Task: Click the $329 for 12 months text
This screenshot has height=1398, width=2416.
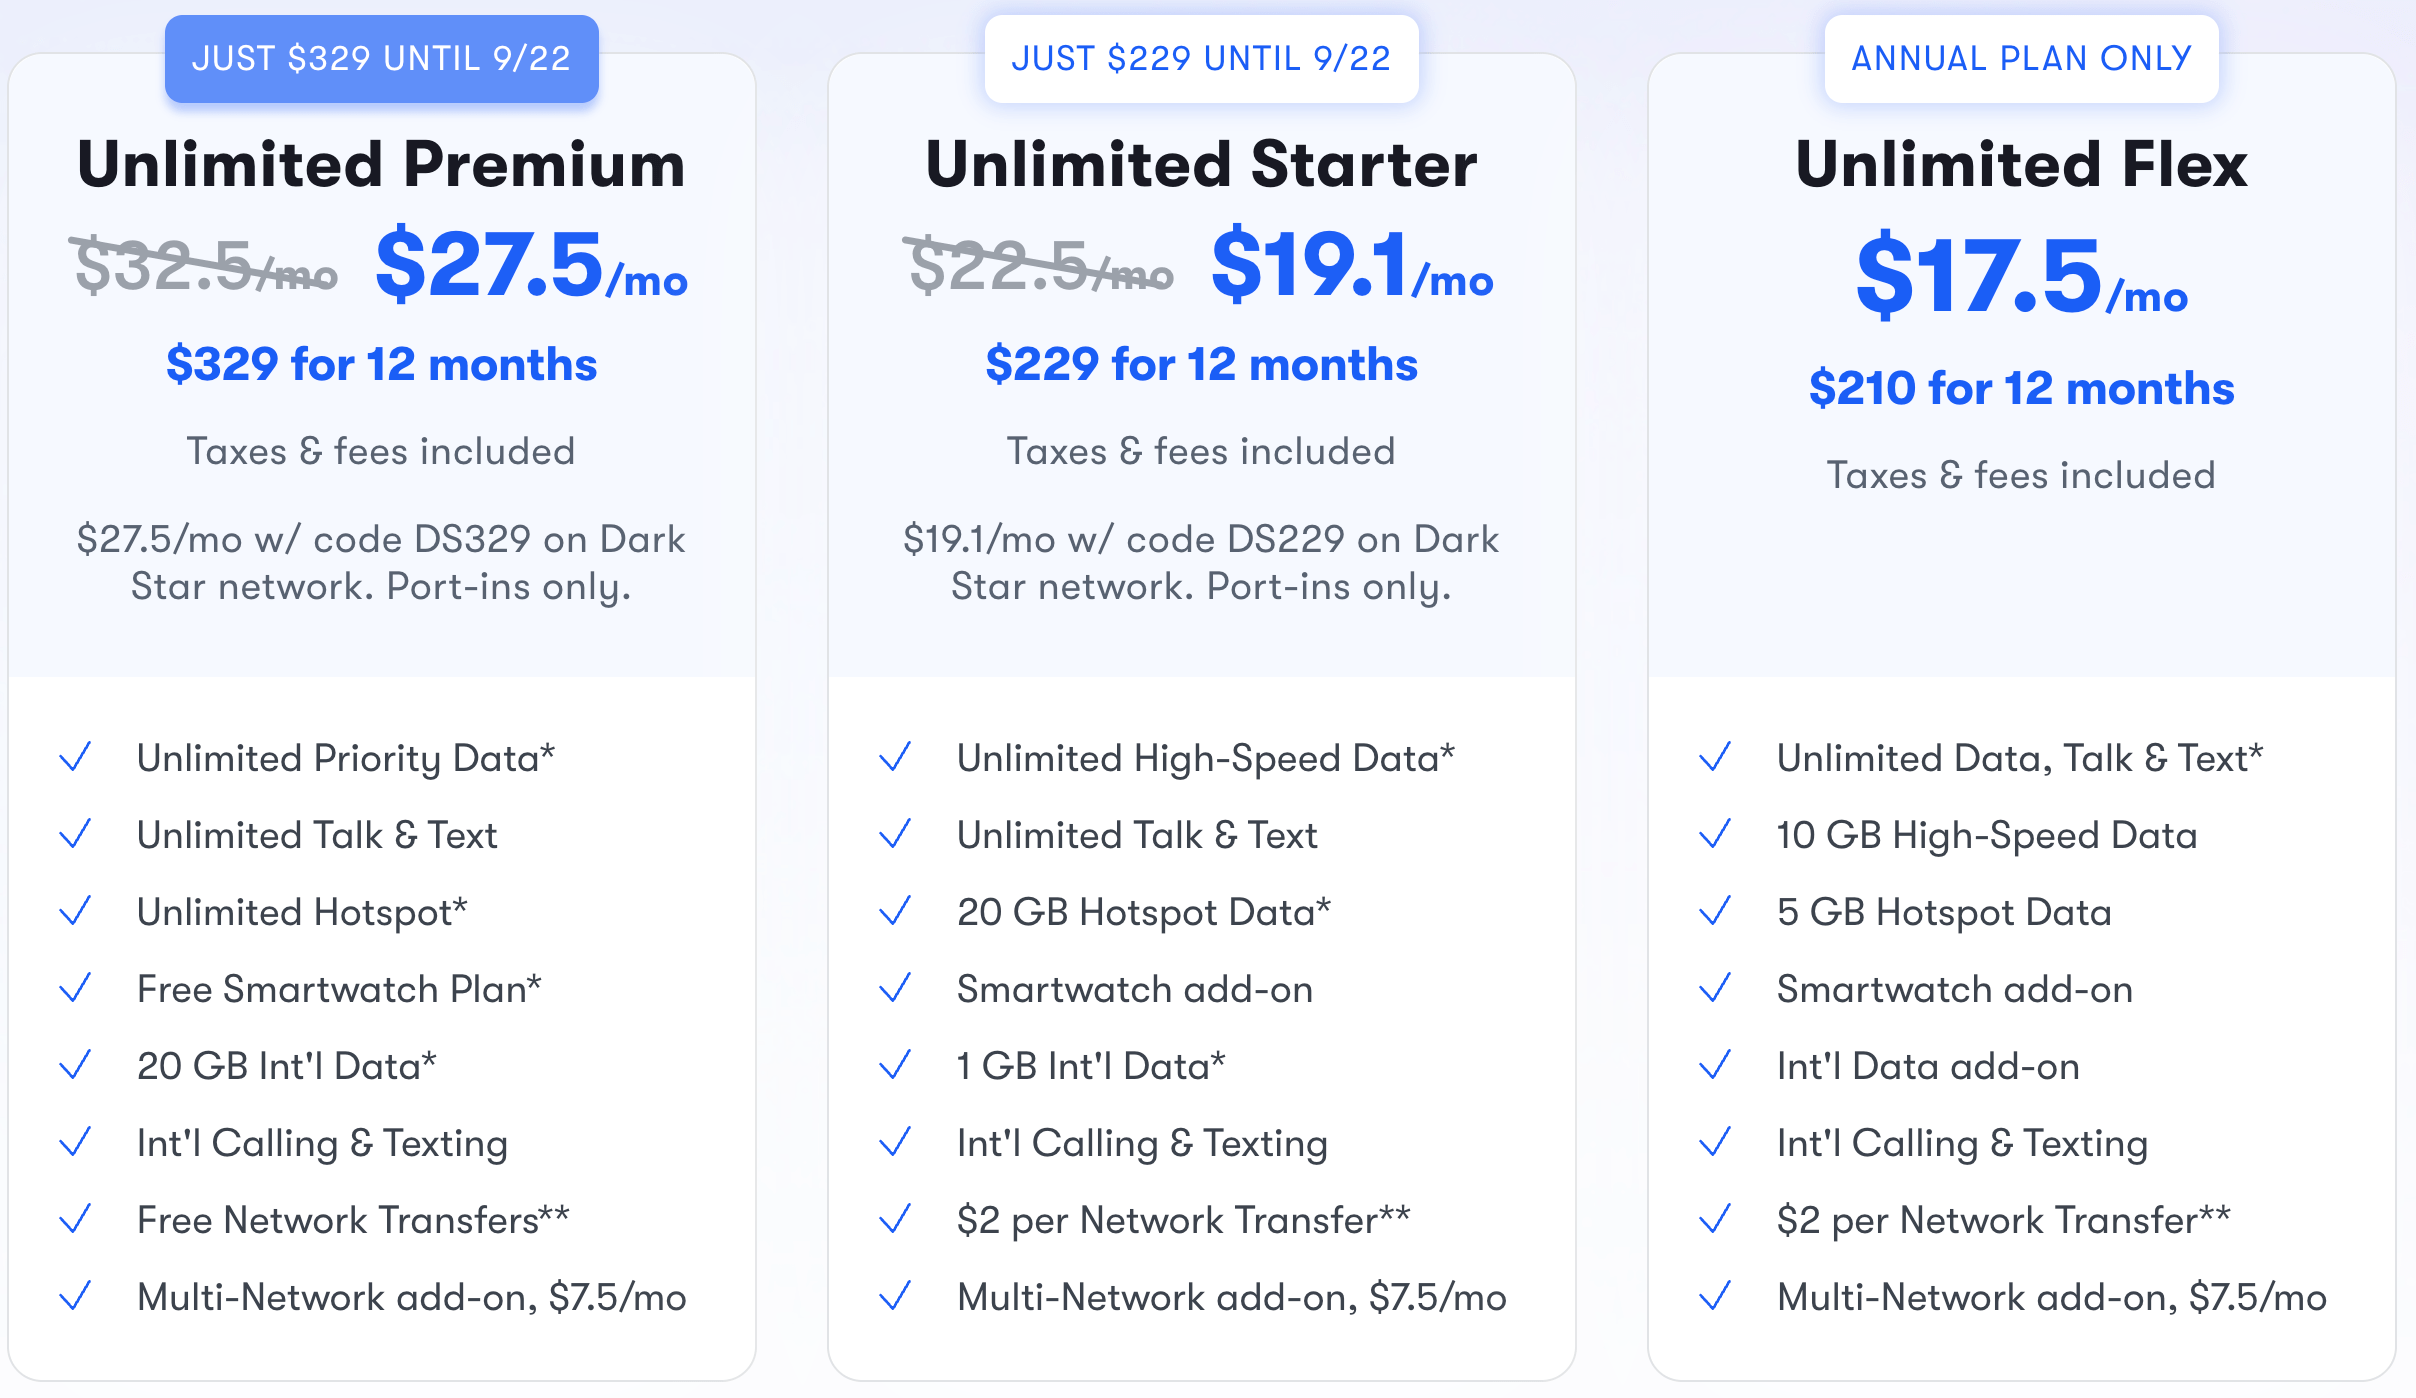Action: pos(381,364)
